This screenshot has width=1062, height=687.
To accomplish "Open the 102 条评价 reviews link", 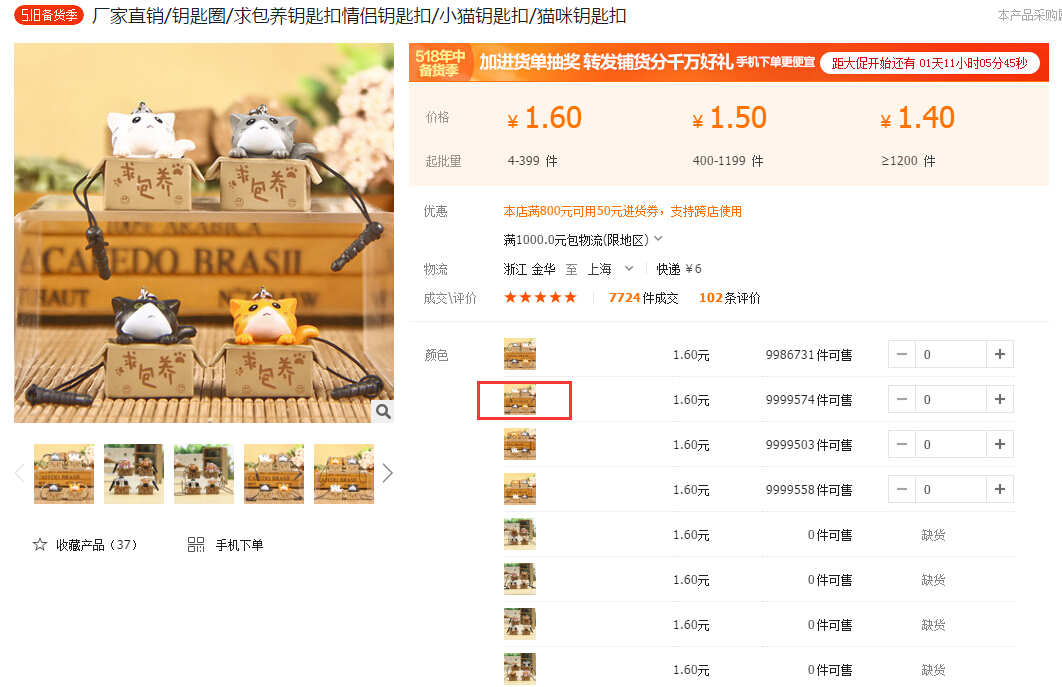I will click(x=729, y=298).
